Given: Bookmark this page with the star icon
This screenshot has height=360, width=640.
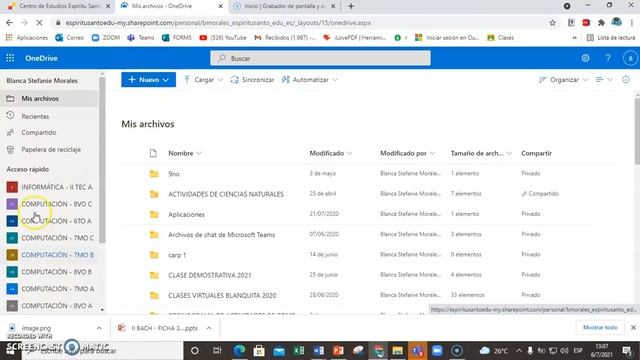Looking at the screenshot, I should [x=552, y=23].
